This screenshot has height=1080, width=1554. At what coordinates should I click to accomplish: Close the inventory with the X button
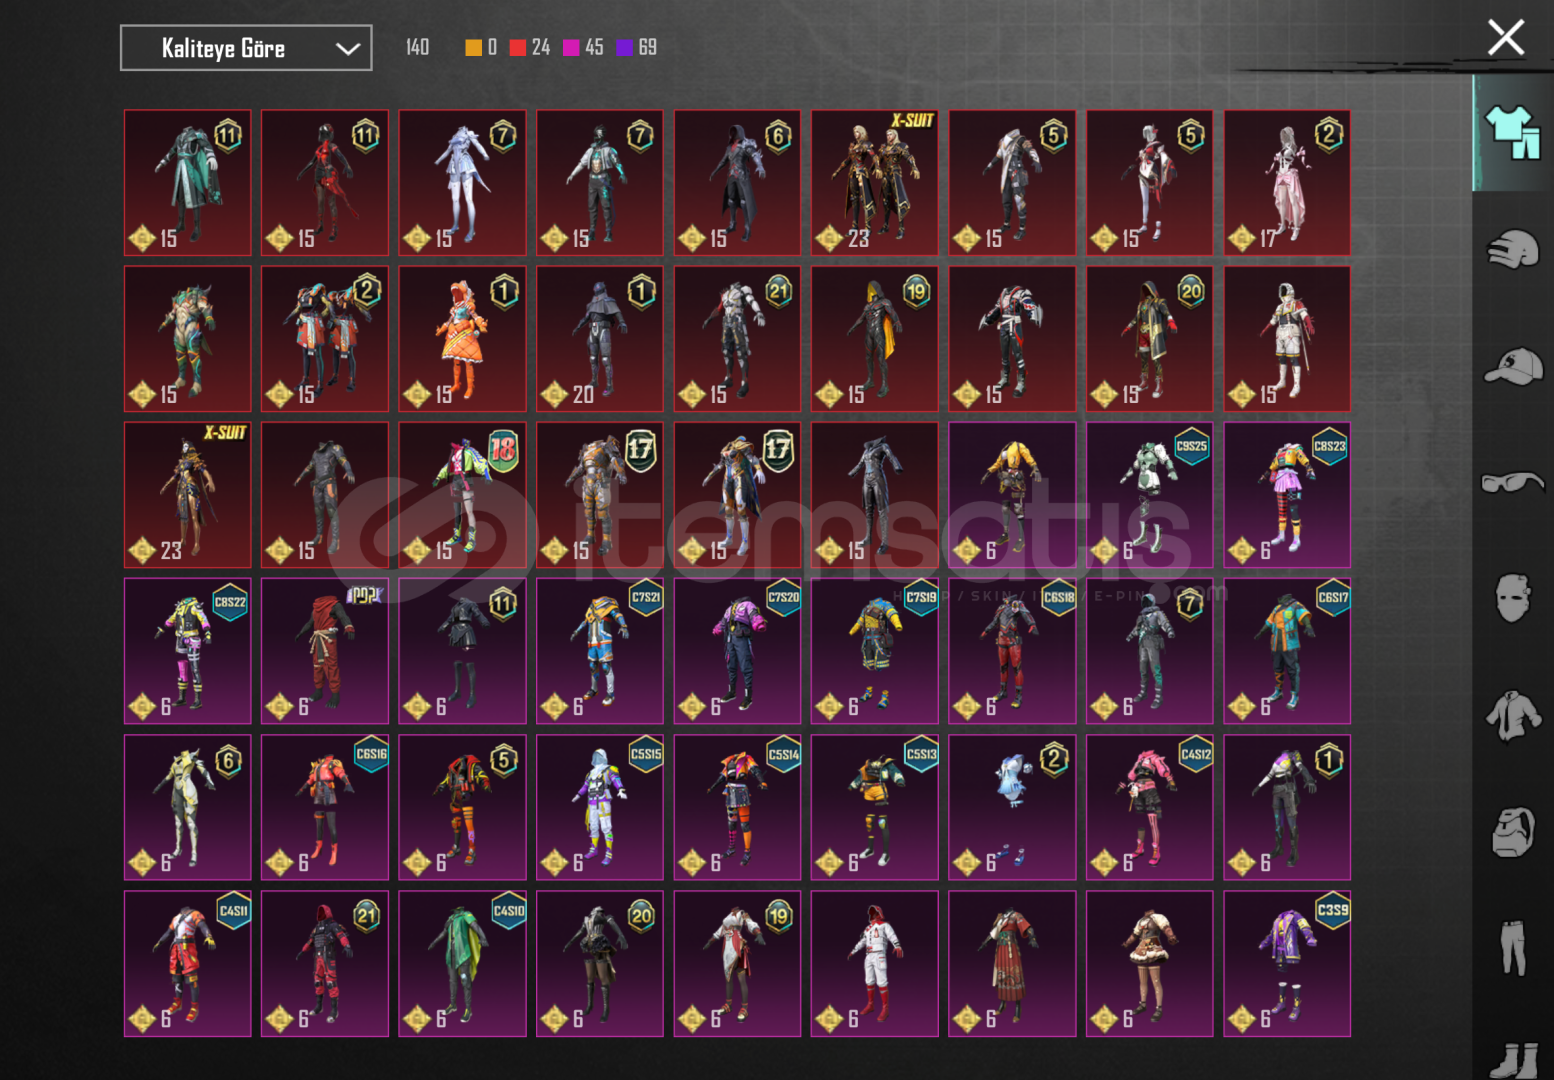click(x=1505, y=38)
